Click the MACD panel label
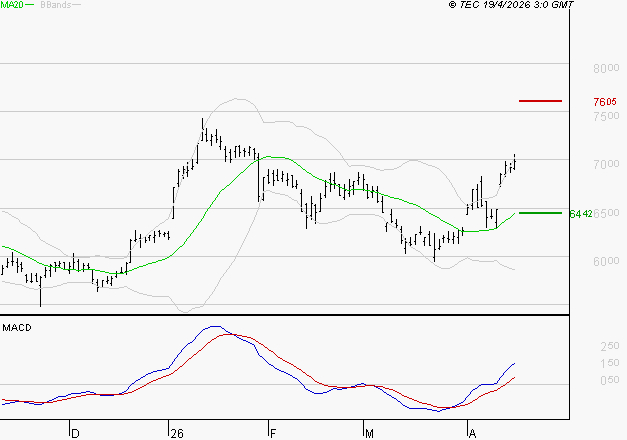This screenshot has width=627, height=440. (17, 328)
